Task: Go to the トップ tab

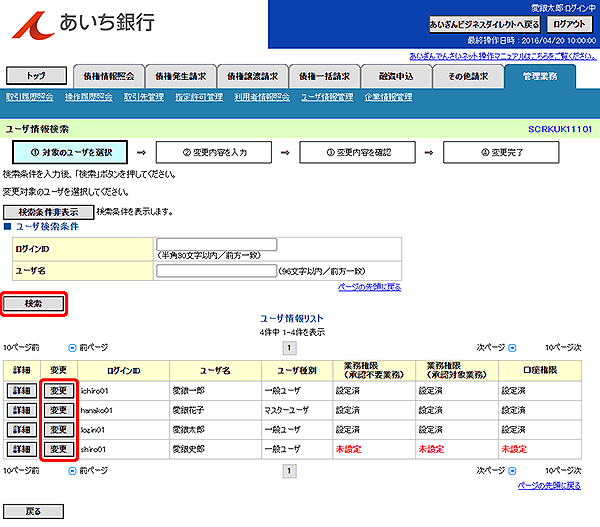Action: (36, 76)
